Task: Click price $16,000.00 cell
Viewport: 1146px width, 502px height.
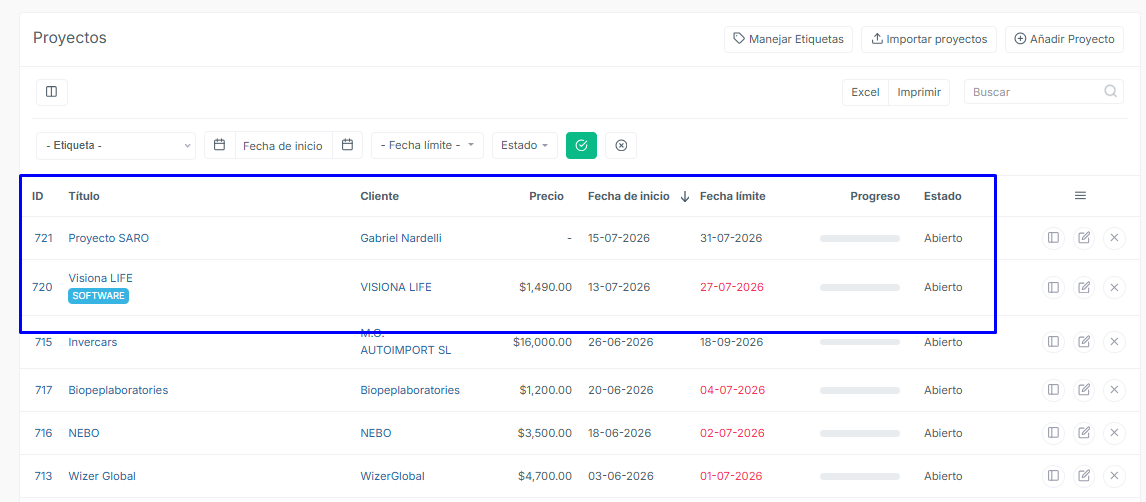Action: [x=542, y=341]
